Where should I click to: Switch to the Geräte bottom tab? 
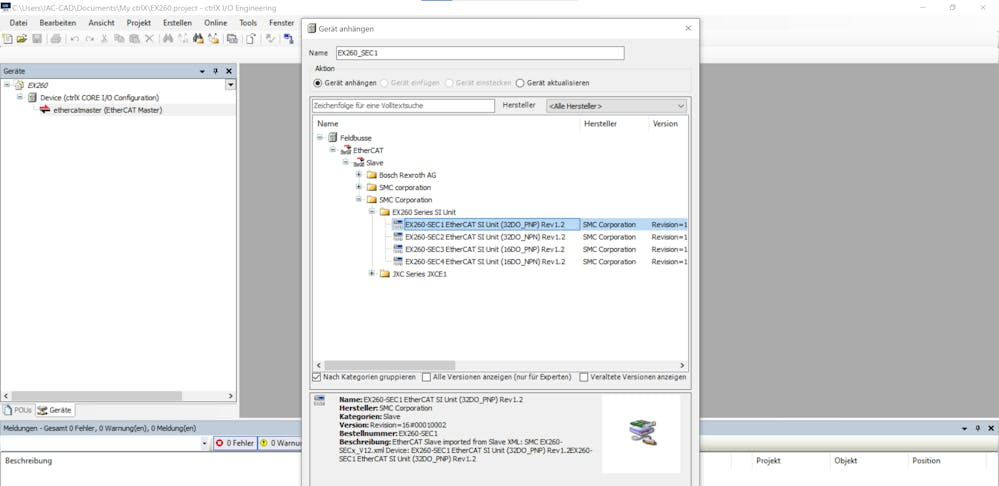[55, 410]
